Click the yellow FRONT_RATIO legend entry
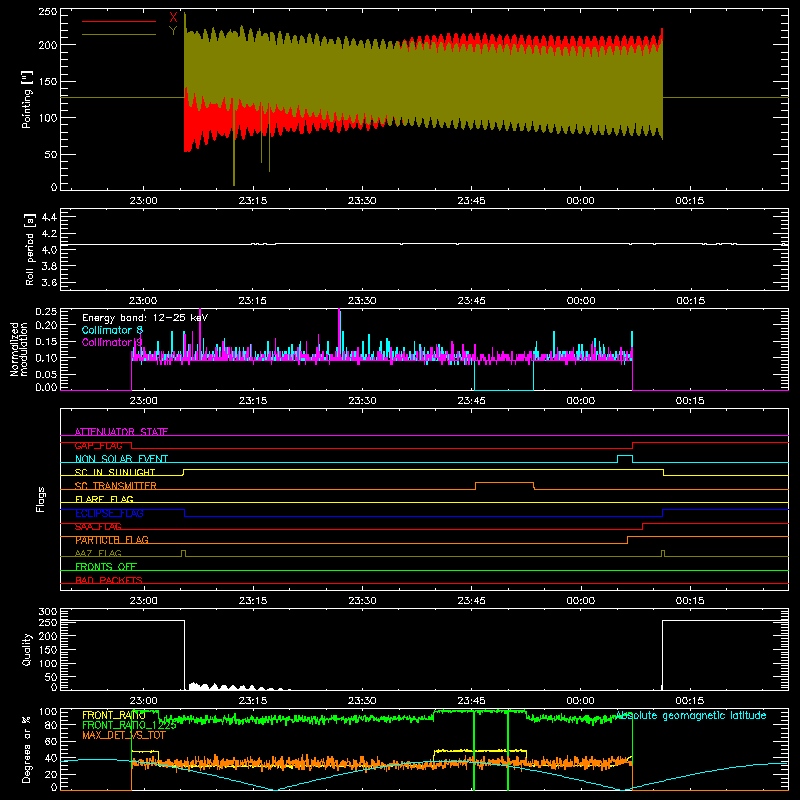This screenshot has height=800, width=800. click(x=114, y=715)
